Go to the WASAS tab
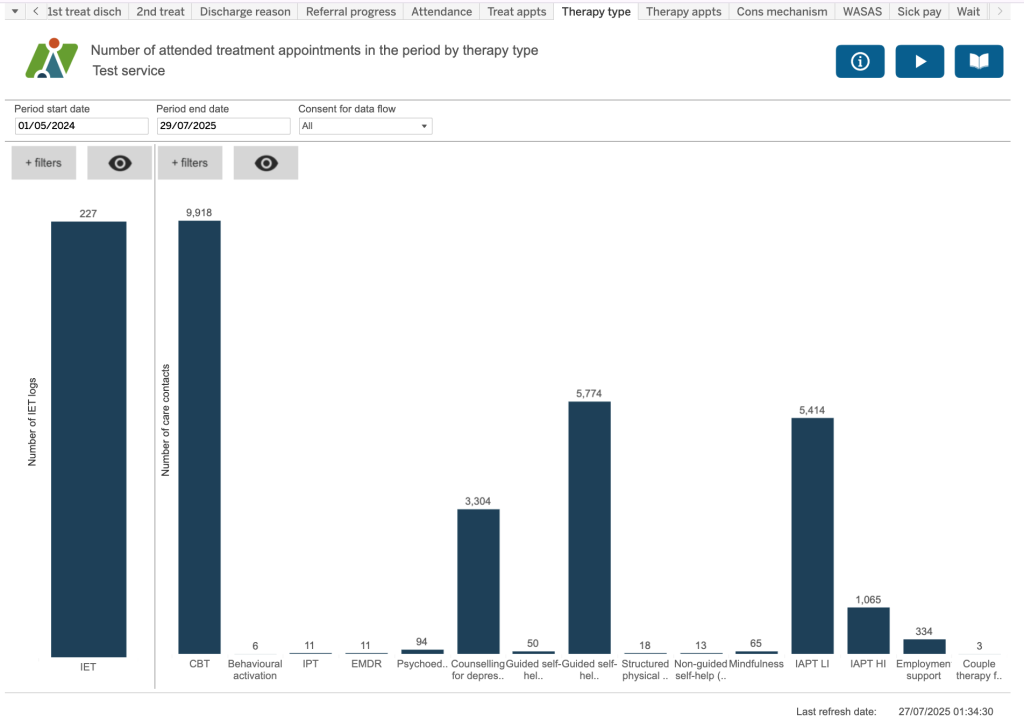 (x=862, y=11)
